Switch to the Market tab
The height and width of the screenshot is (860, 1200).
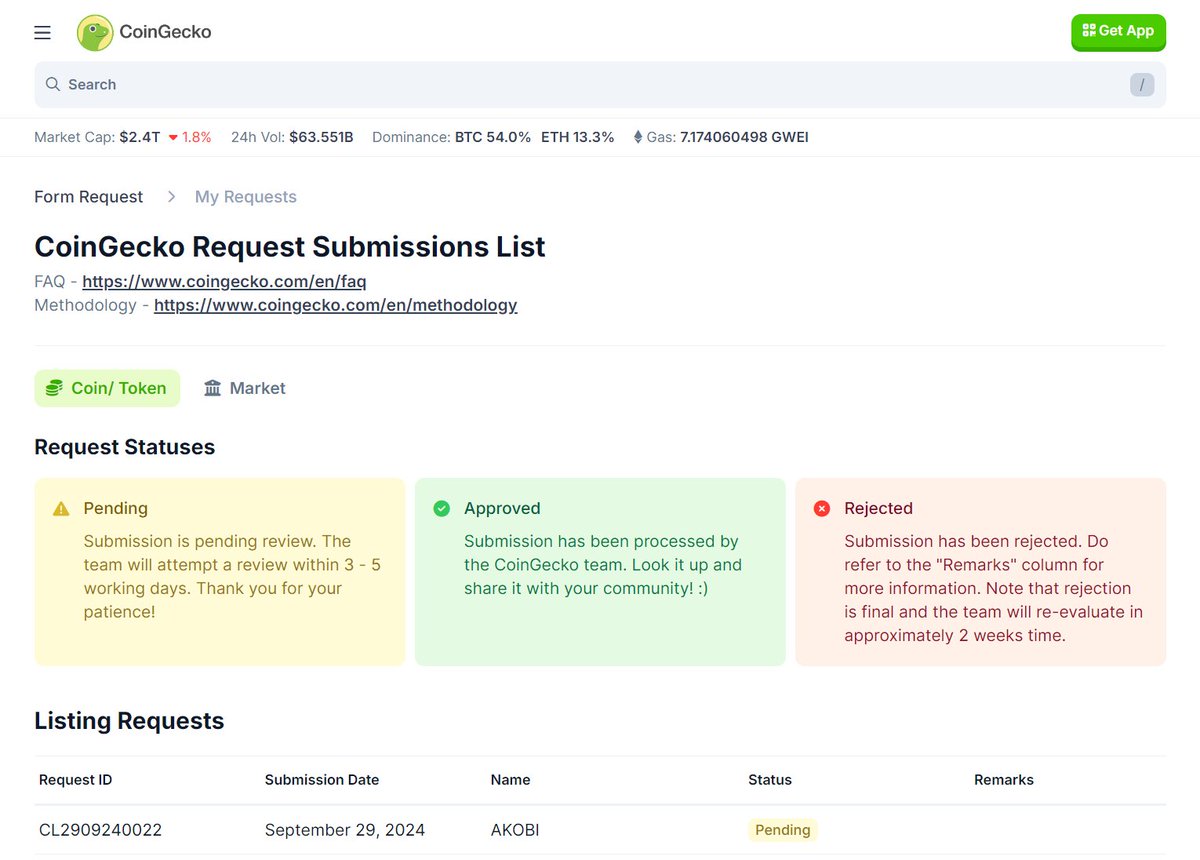245,388
